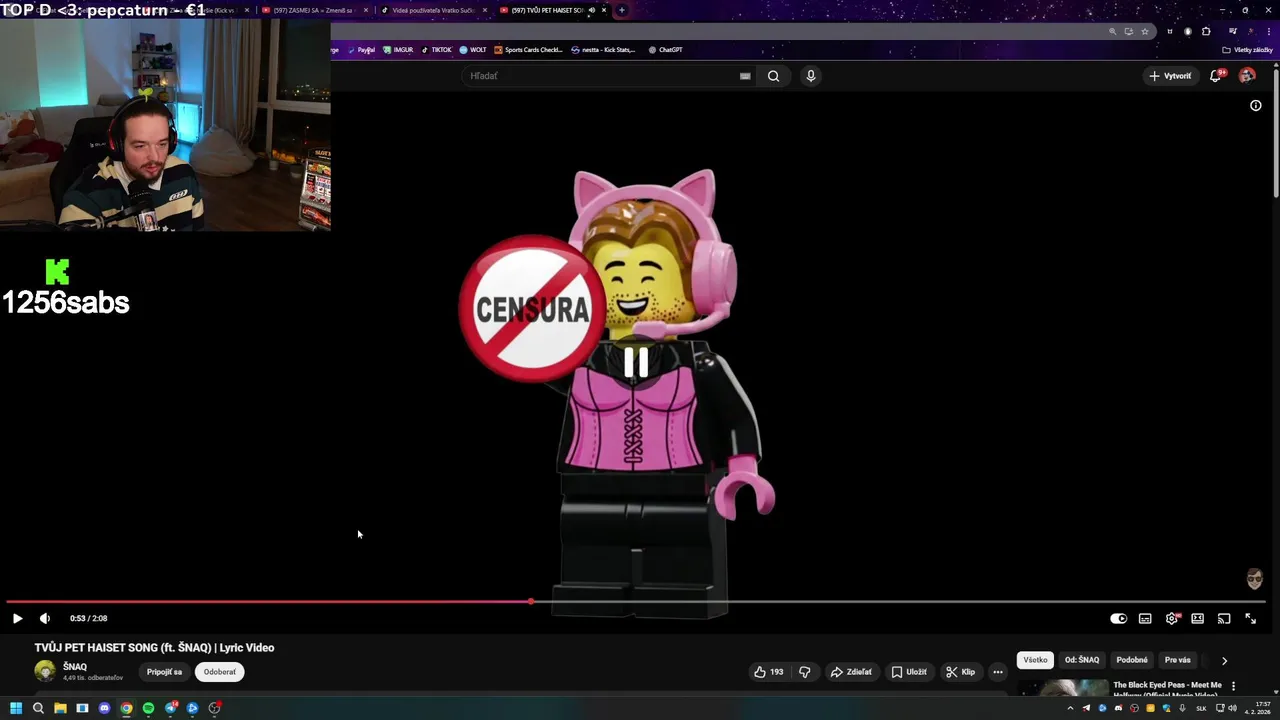Open the TIKTOK bookmark
1280x720 pixels.
tap(437, 50)
